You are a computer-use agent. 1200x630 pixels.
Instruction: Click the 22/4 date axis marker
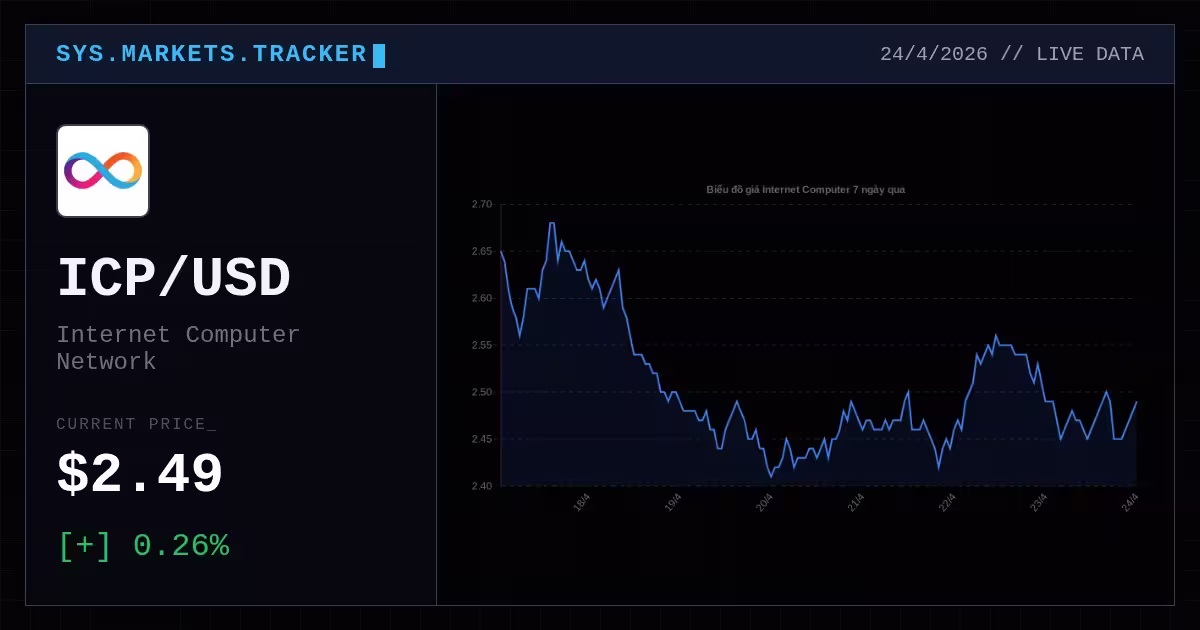(948, 502)
